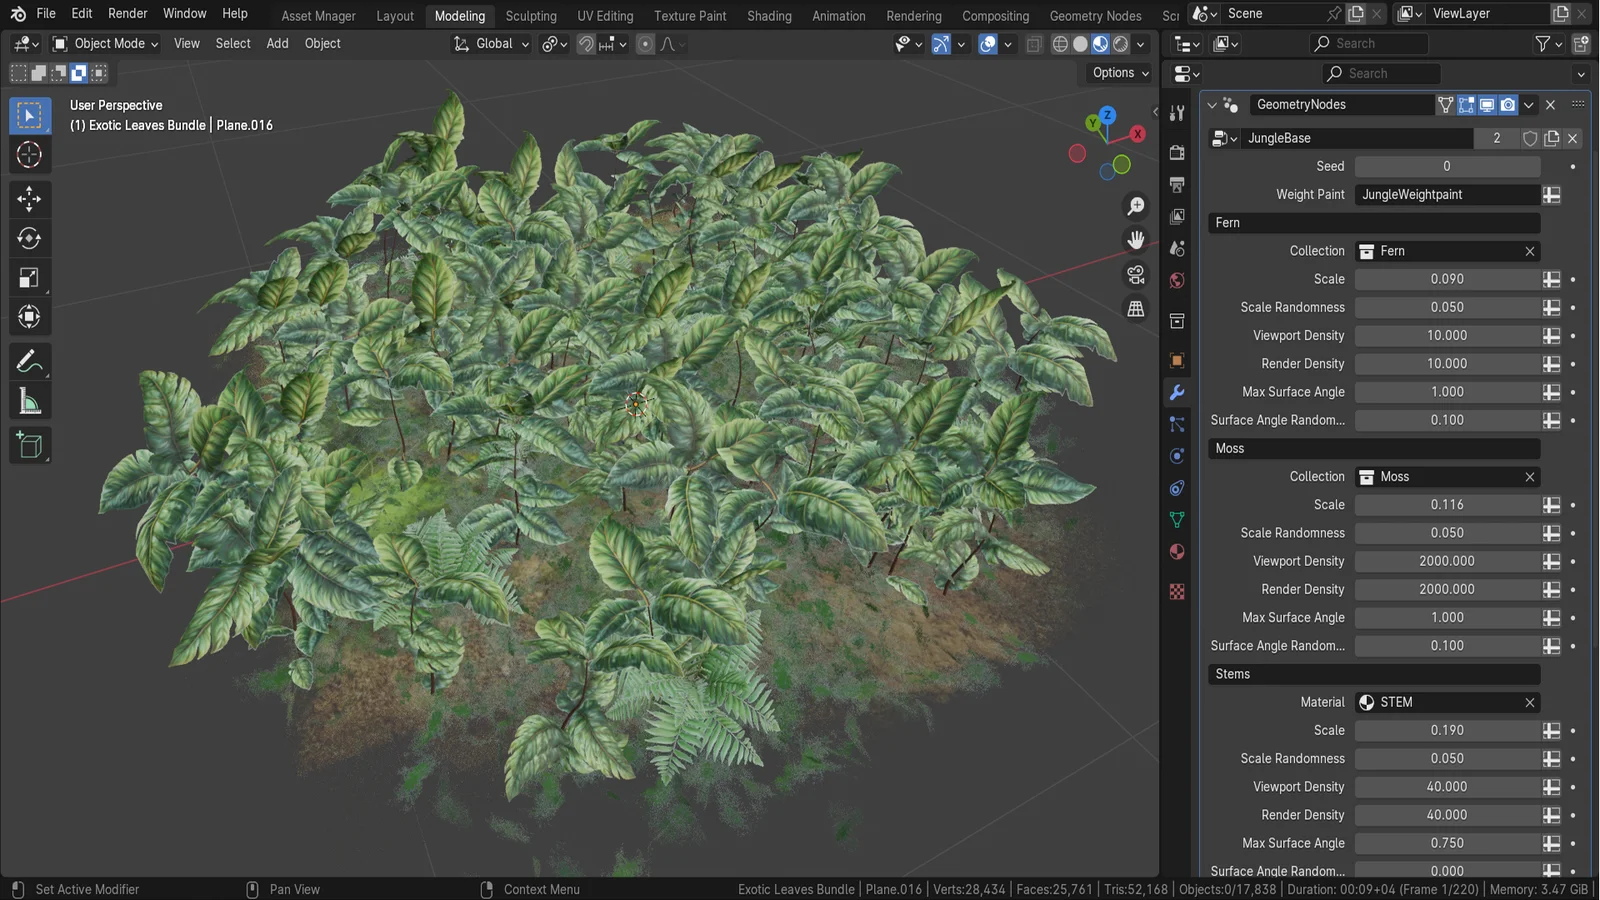
Task: Select the Annotate tool
Action: click(x=30, y=360)
